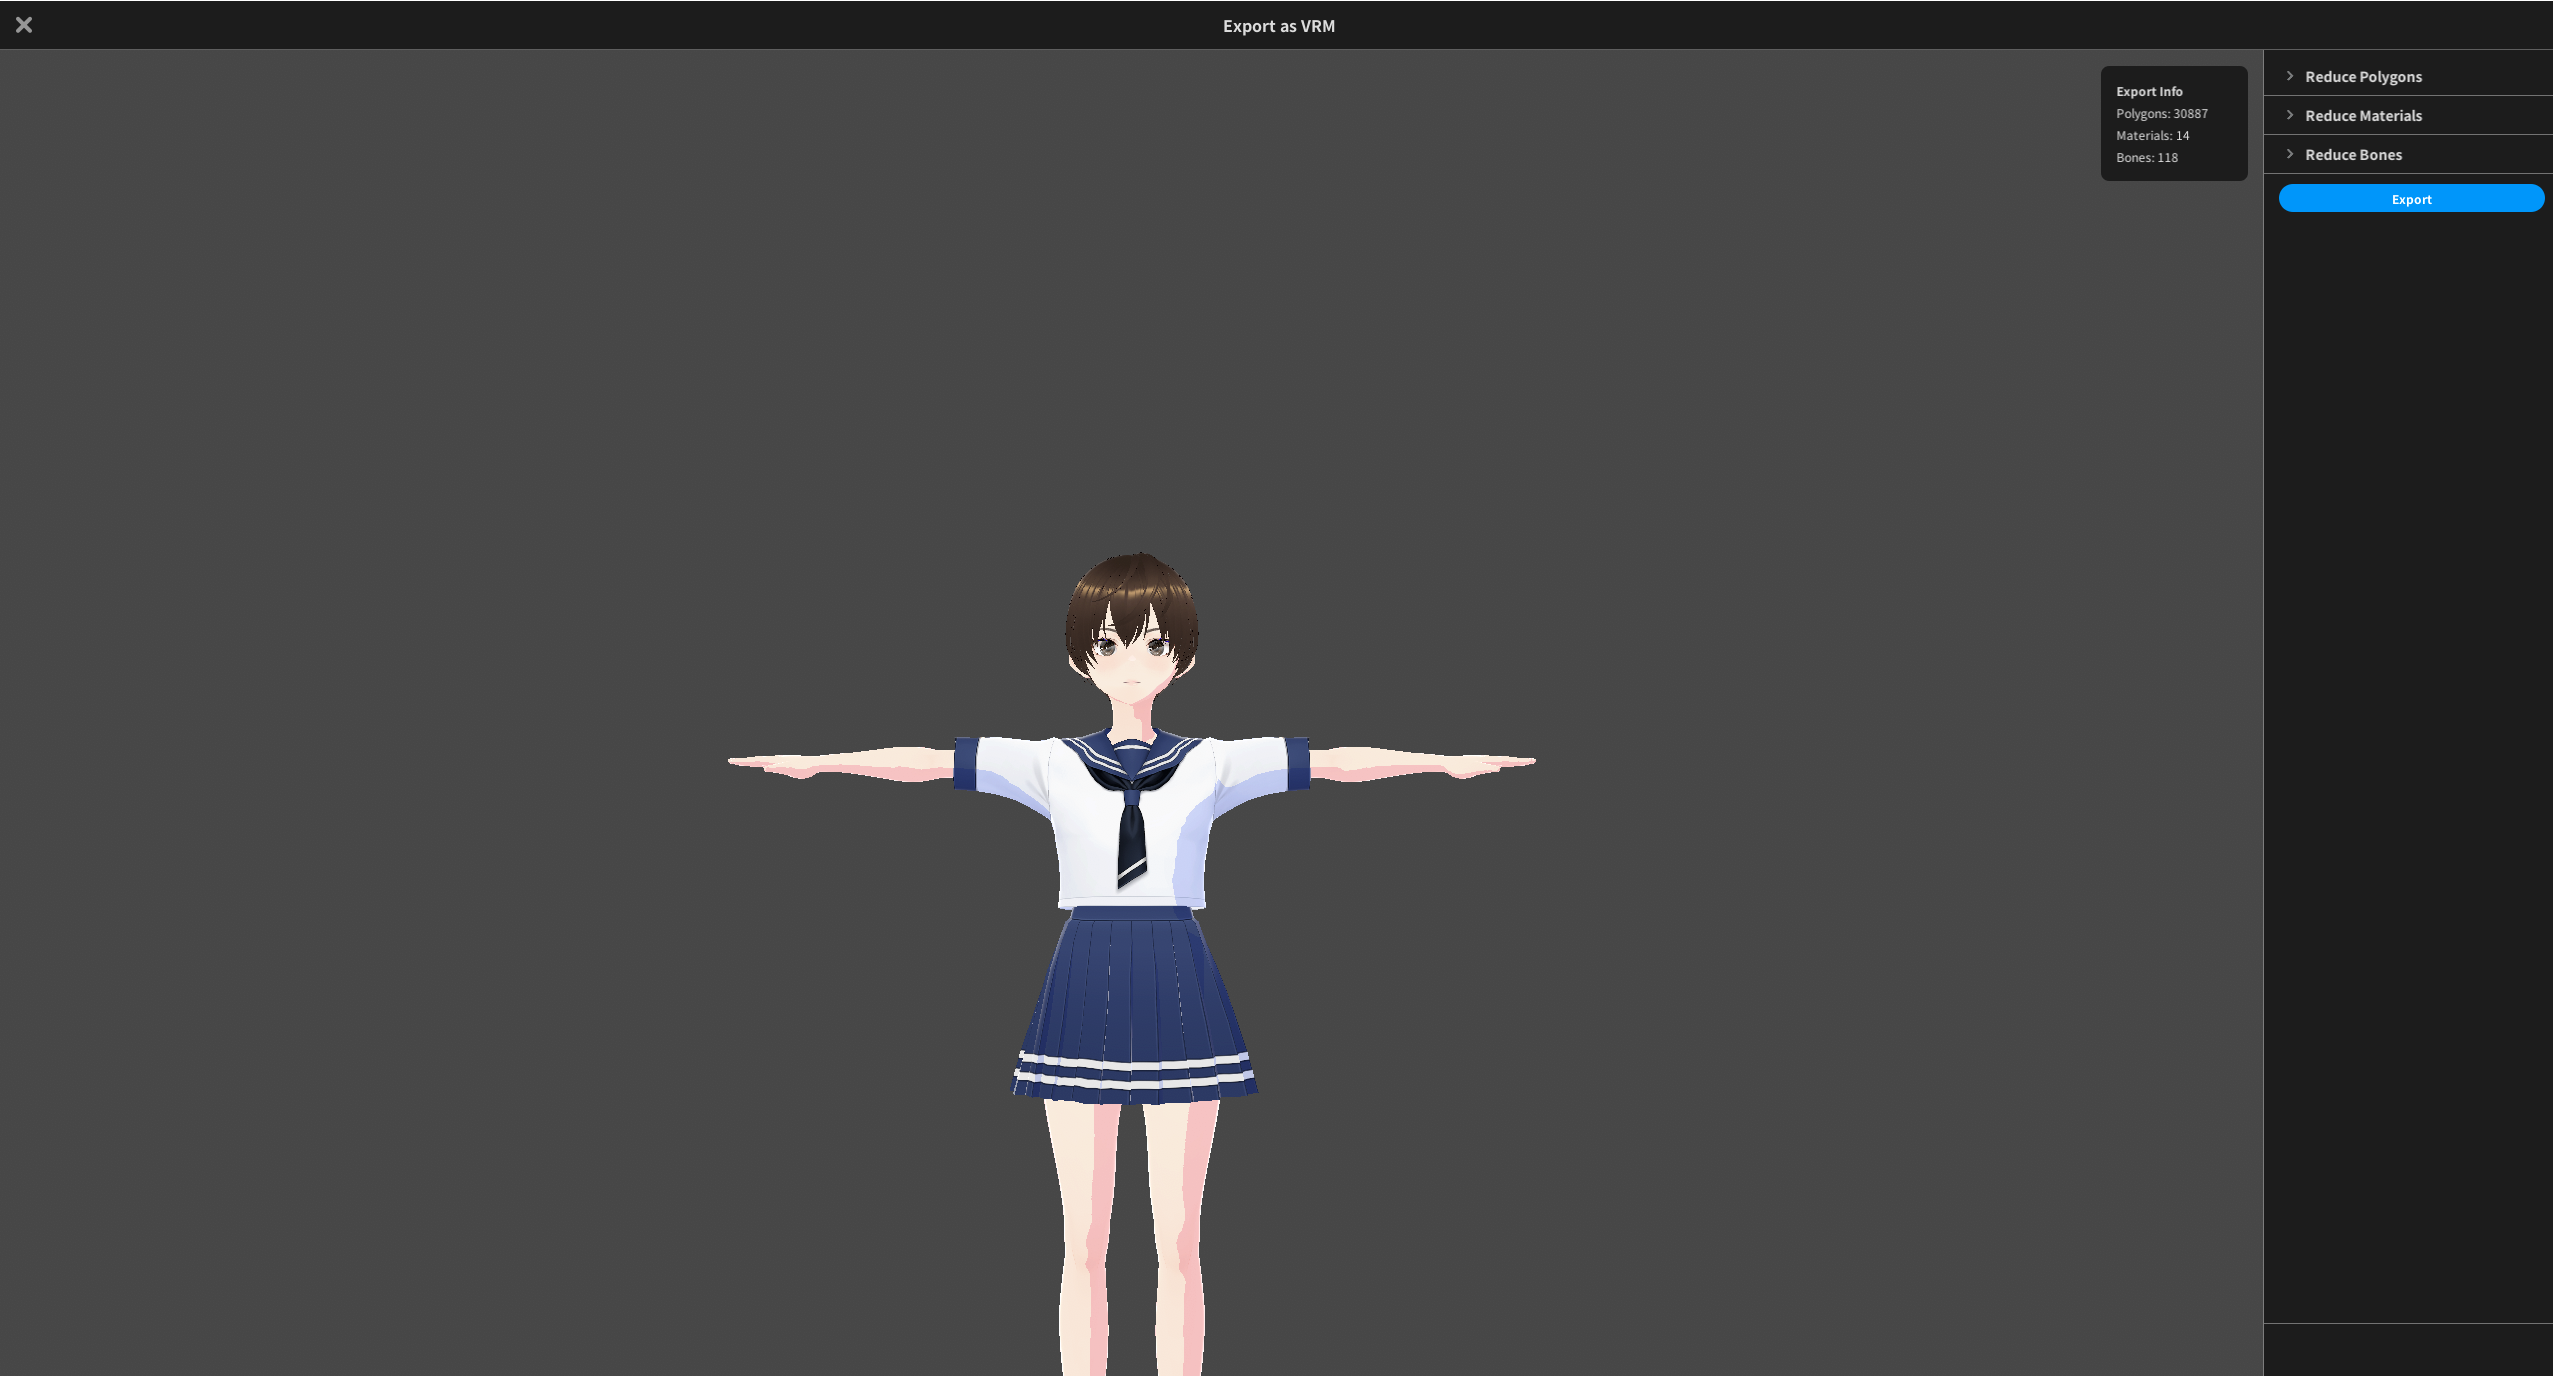Open the Reduce Bones section label

point(2353,155)
